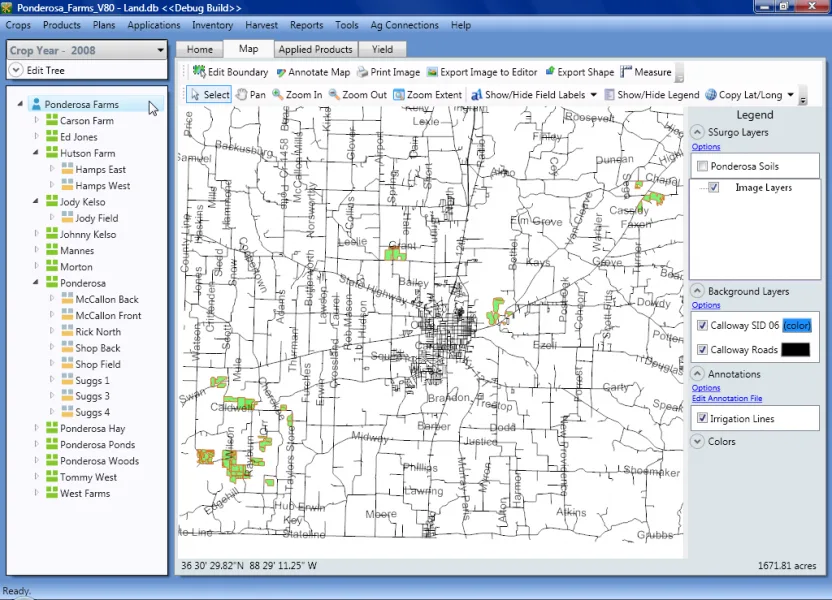Open the Harvest menu
Screen dimensions: 832x600
[x=261, y=25]
